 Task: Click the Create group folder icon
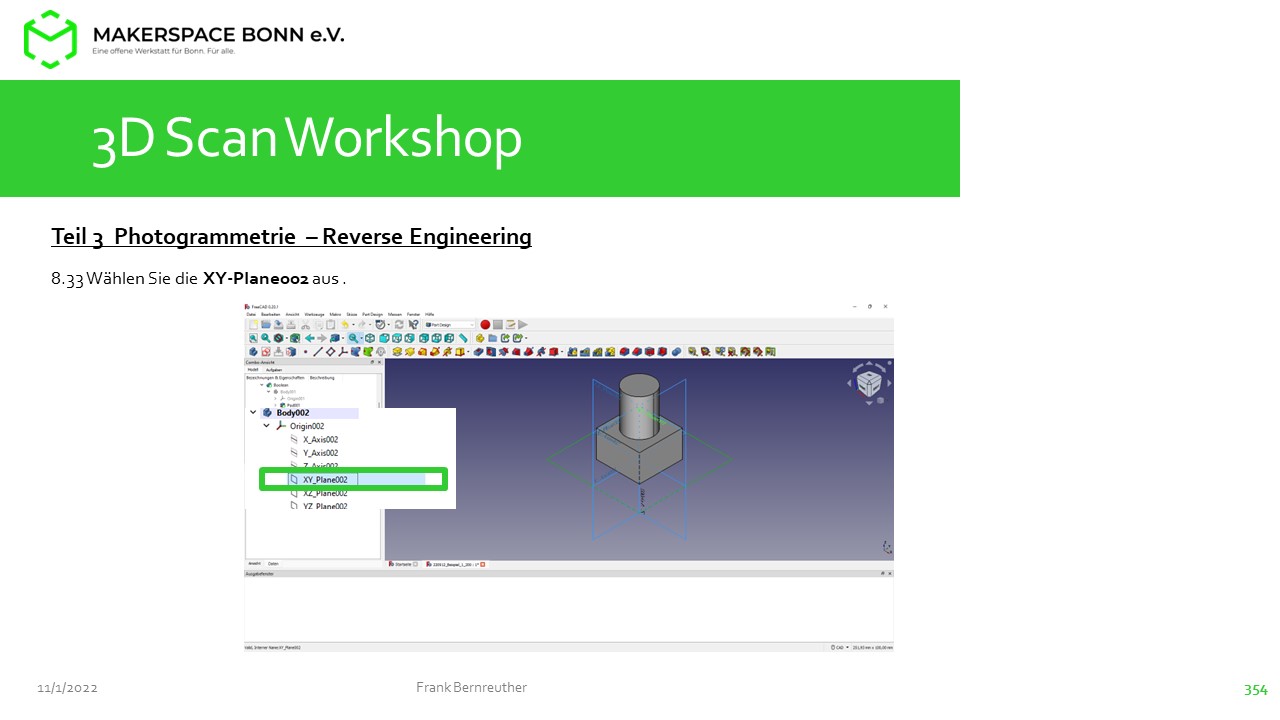(492, 338)
